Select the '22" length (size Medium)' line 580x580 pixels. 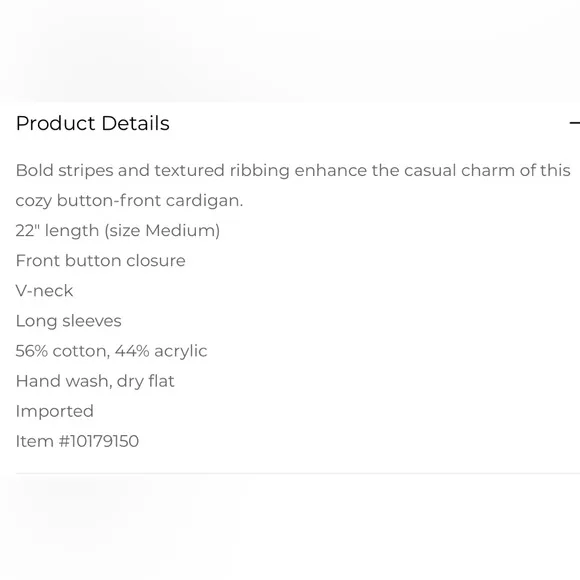click(118, 231)
